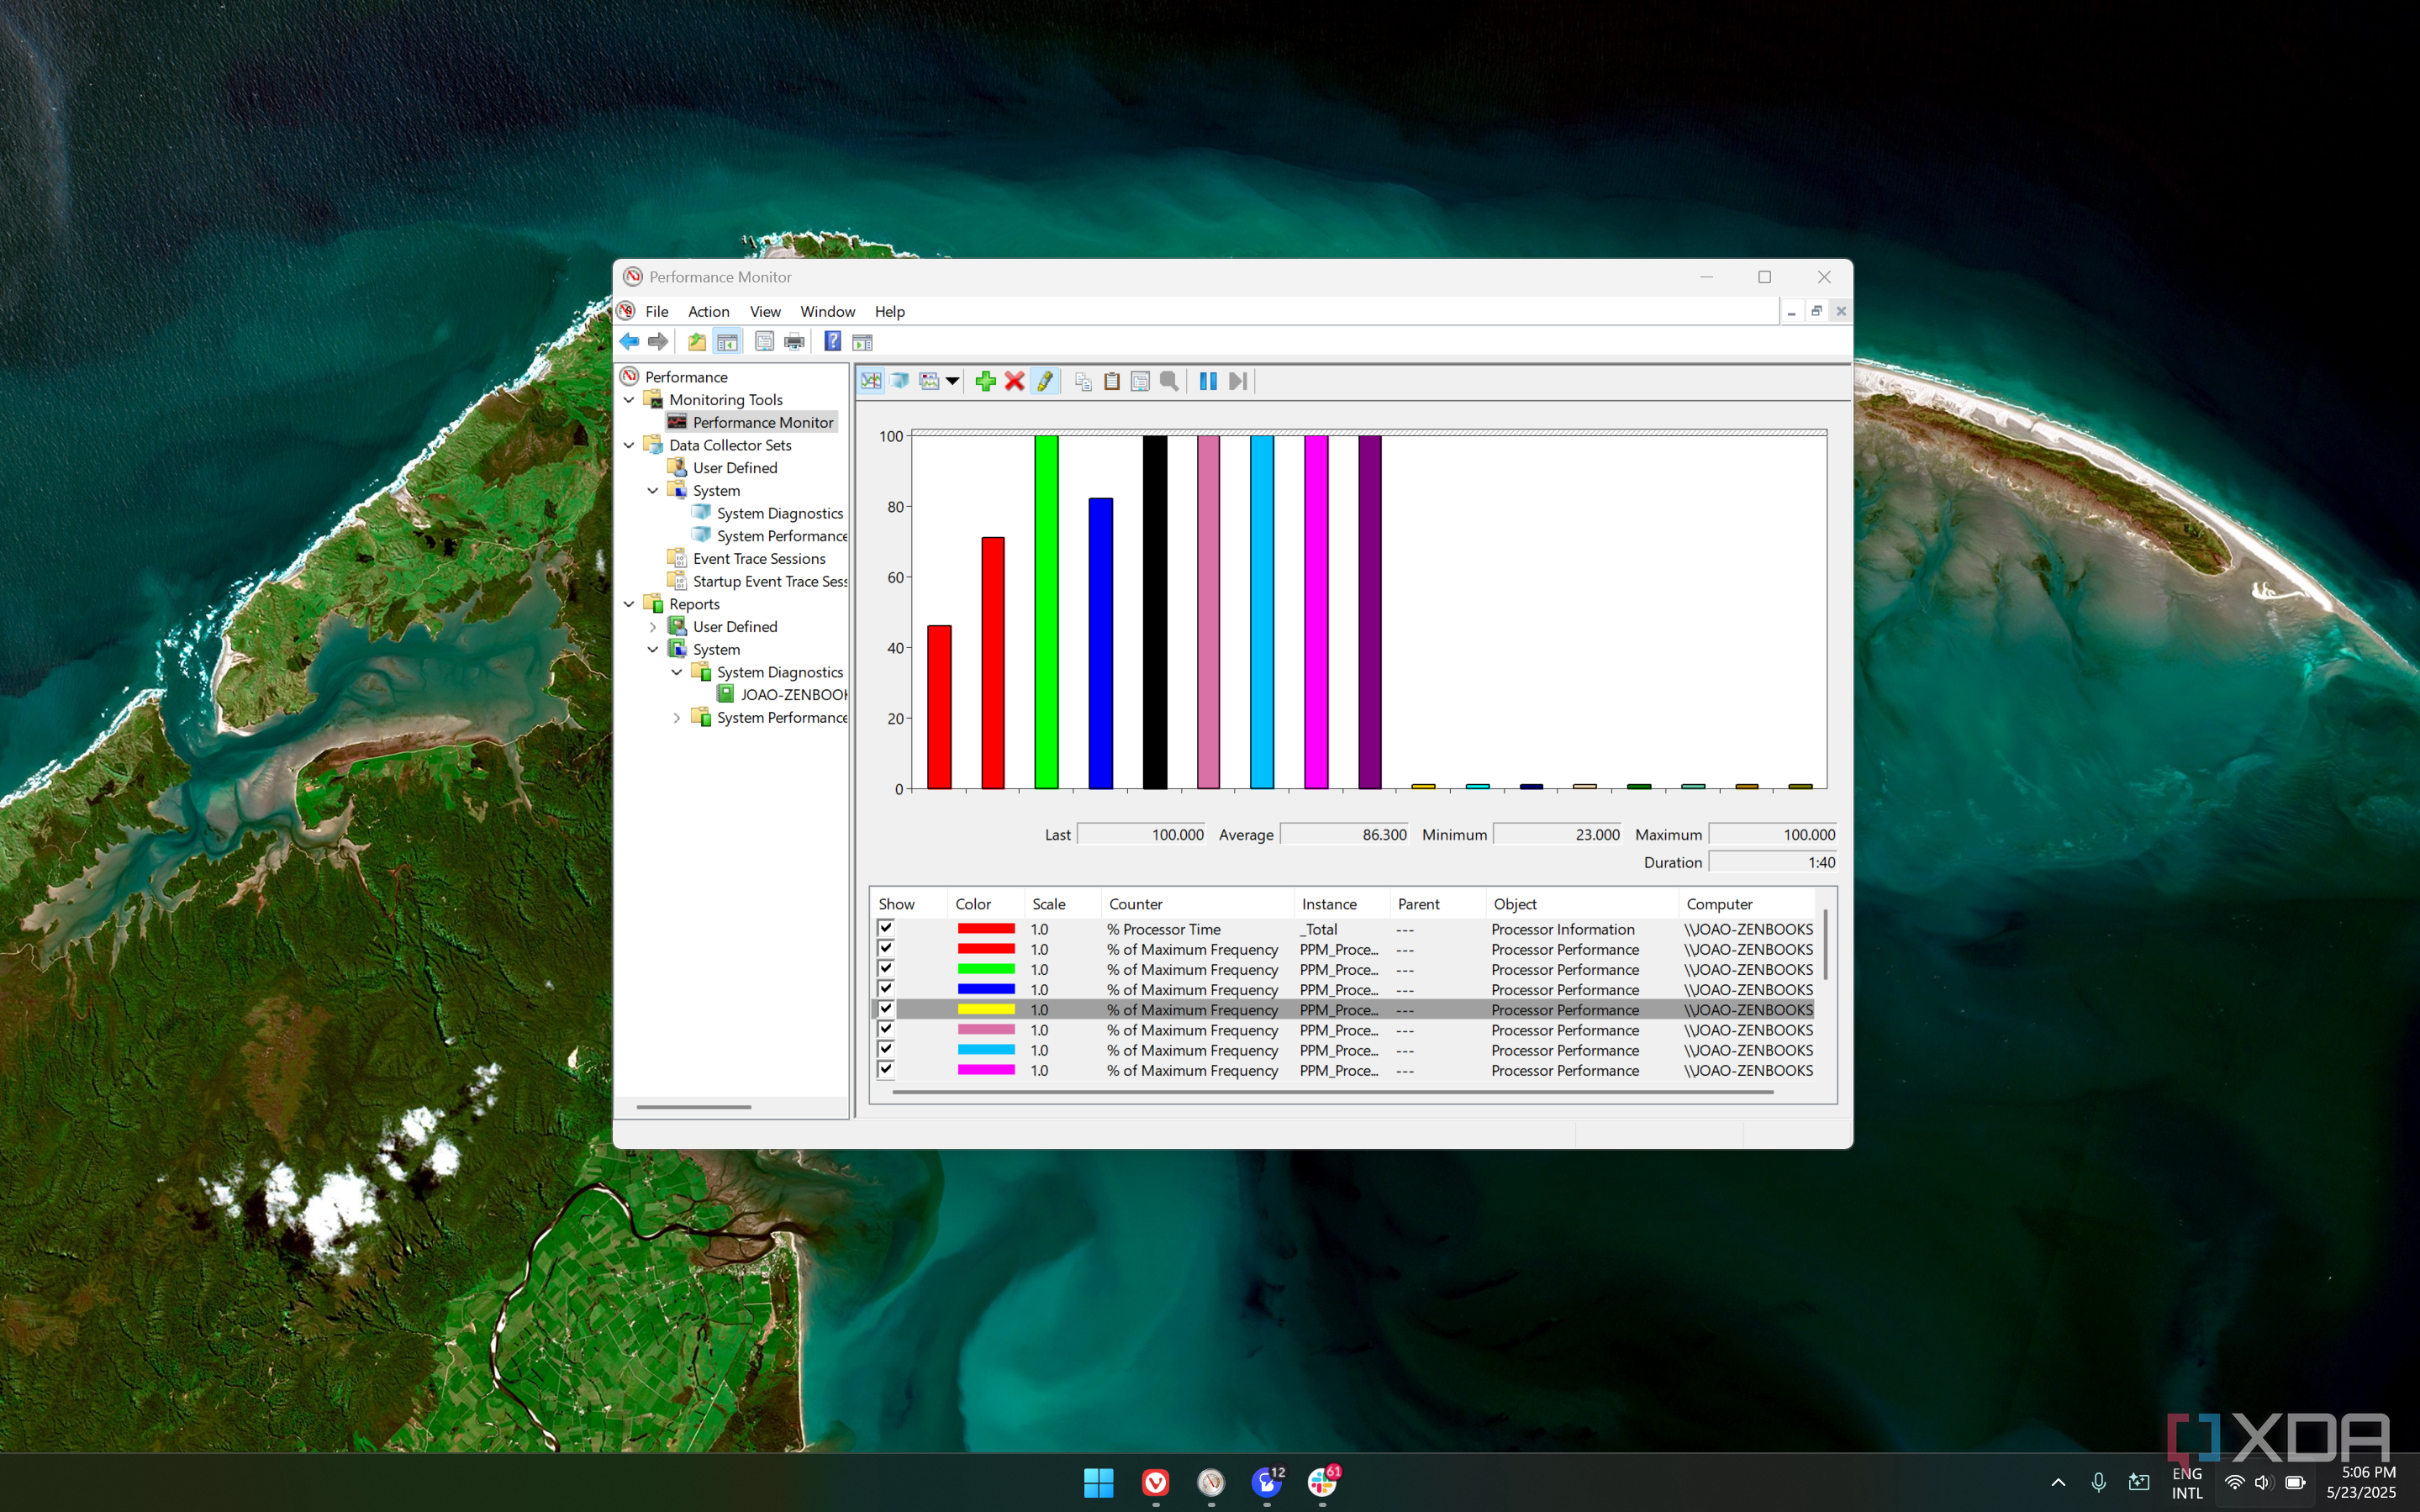
Task: Click the red Delete counter X icon
Action: pos(1014,381)
